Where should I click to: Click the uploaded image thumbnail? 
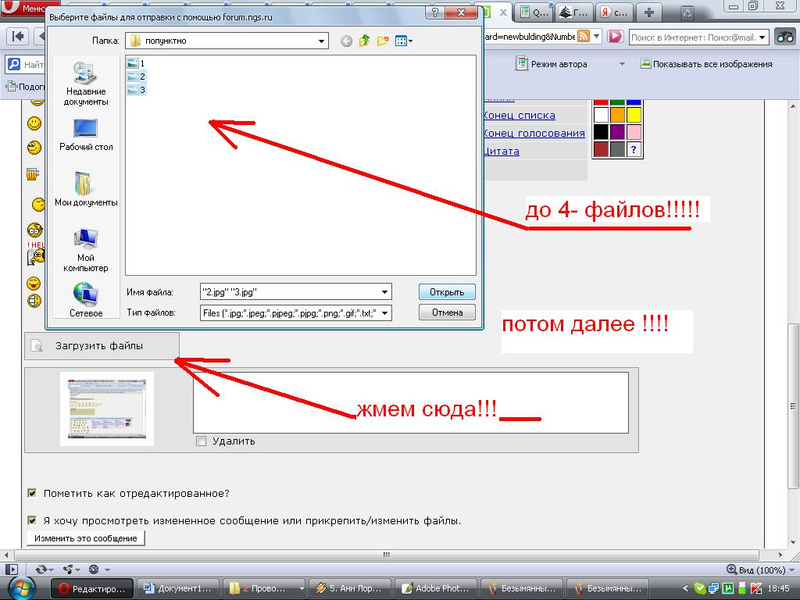106,408
